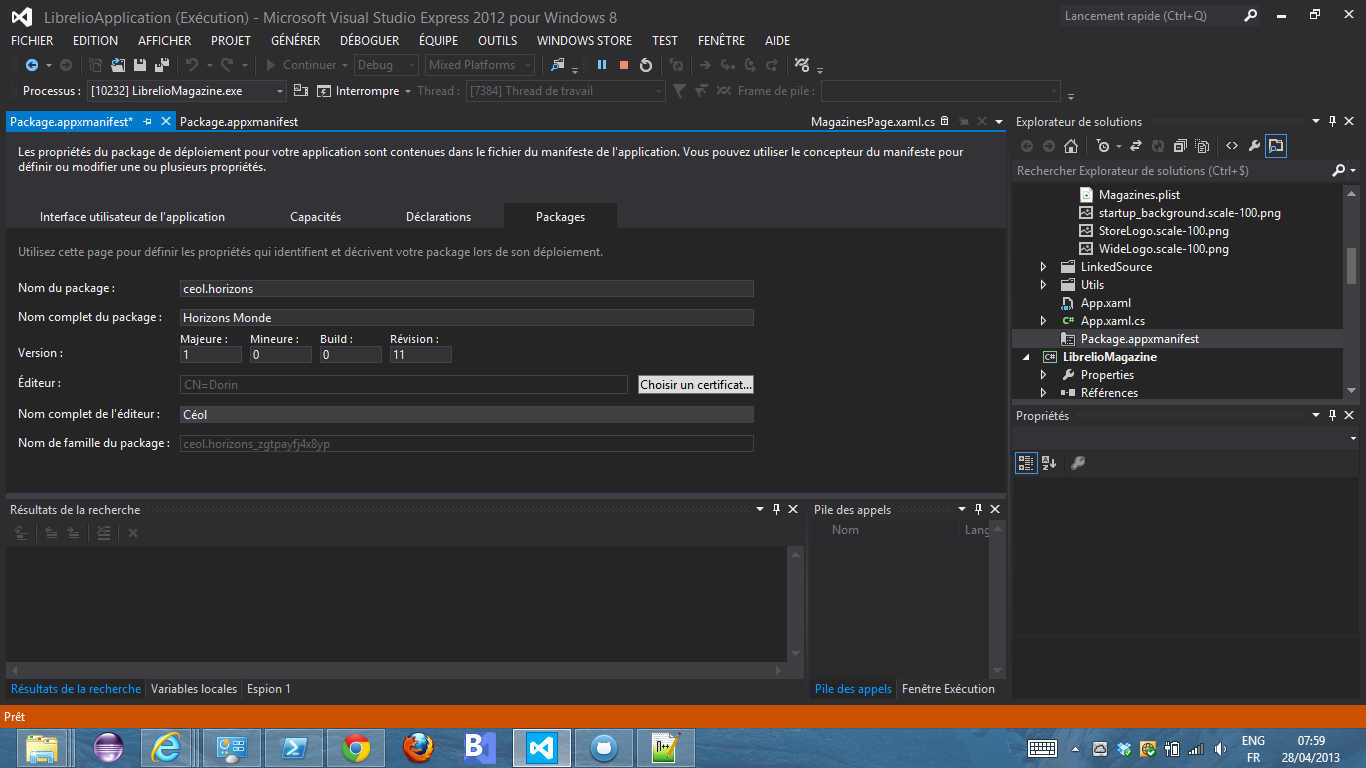Restart debugging with the circular arrow icon
This screenshot has width=1366, height=768.
(x=646, y=65)
